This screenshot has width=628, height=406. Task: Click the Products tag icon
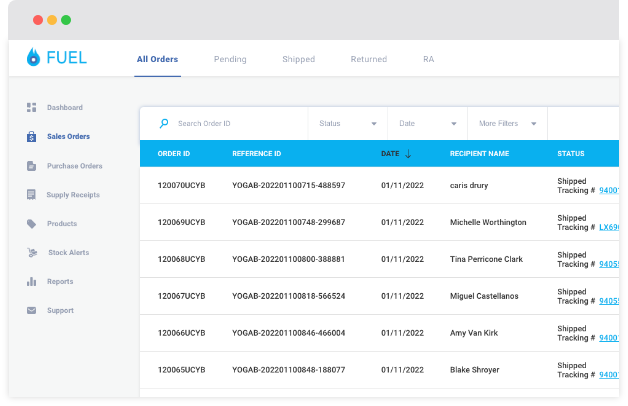pyautogui.click(x=31, y=224)
